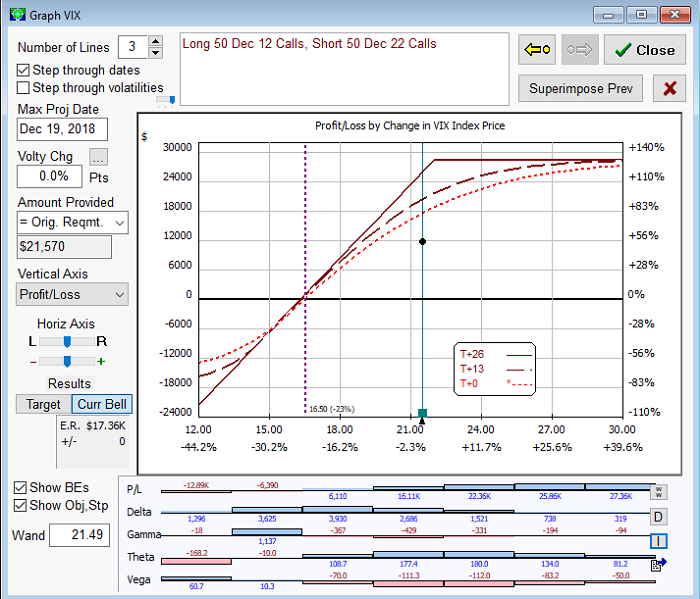
Task: Click the WW button beside P/L row
Action: pos(658,491)
